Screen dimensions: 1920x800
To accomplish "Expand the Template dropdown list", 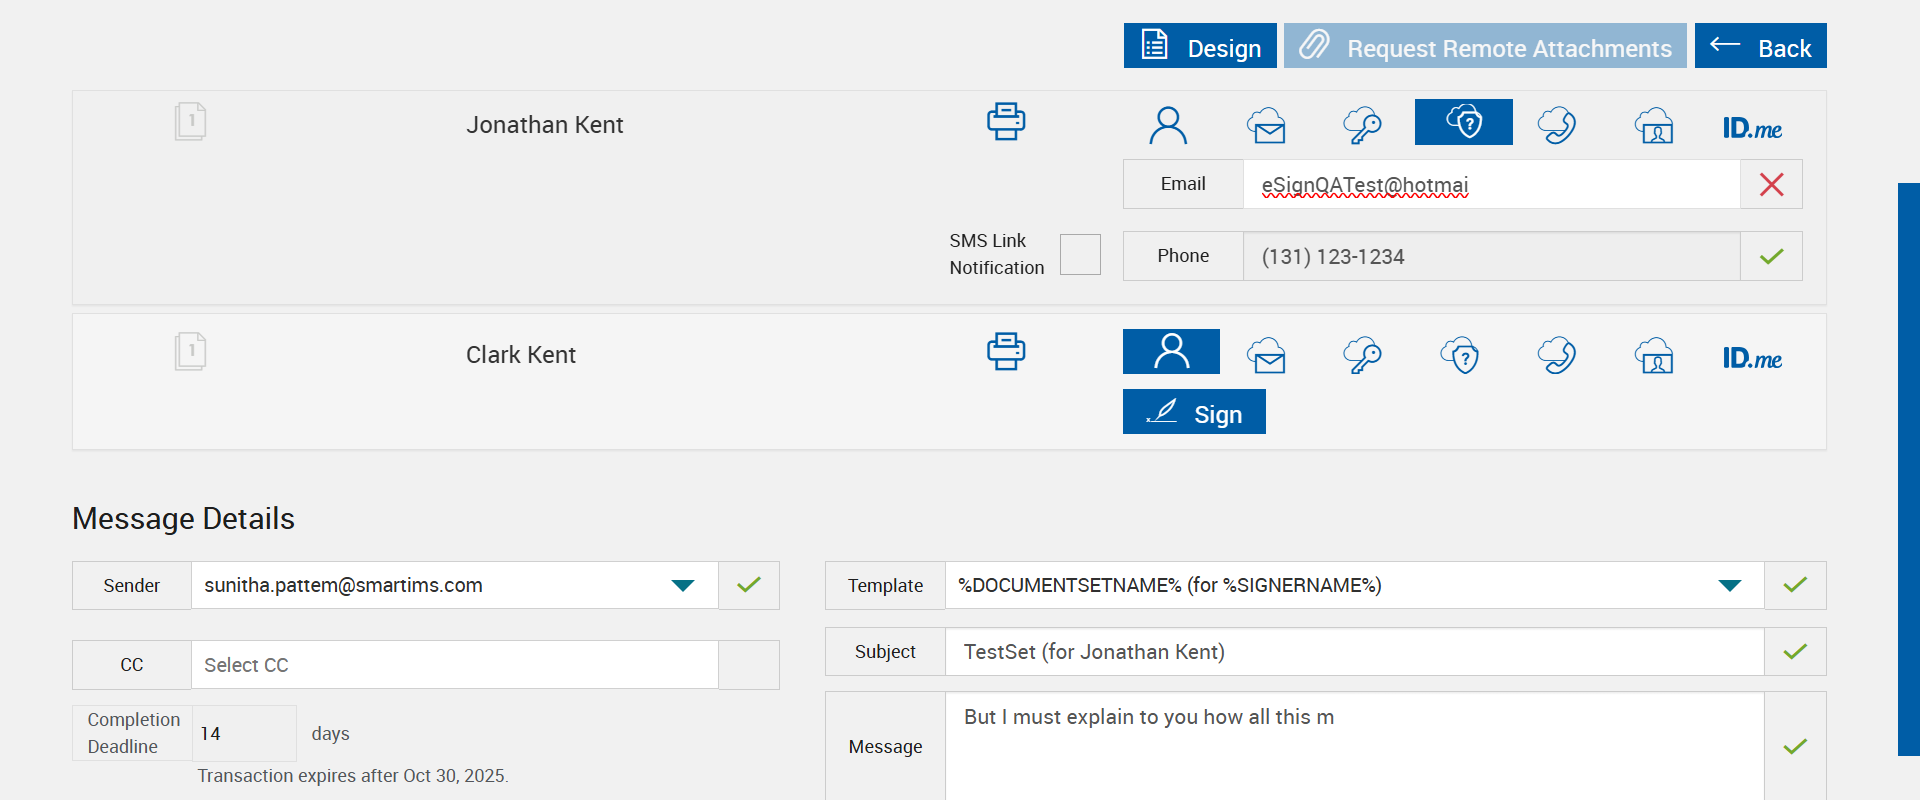I will pos(1730,586).
